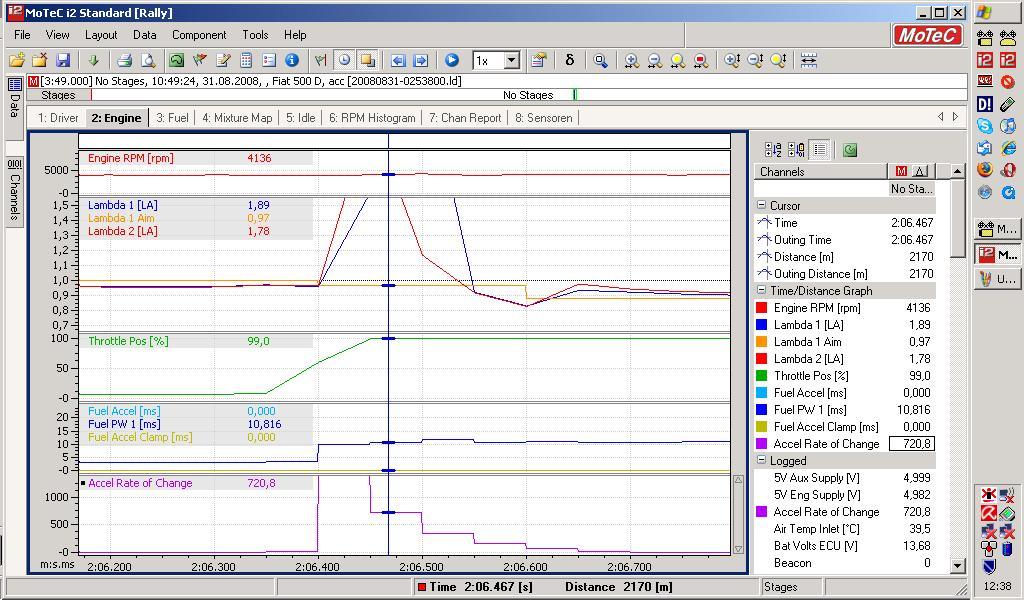Toggle the list view button in Channels panel
Screen dimensions: 1024x600
coord(820,150)
